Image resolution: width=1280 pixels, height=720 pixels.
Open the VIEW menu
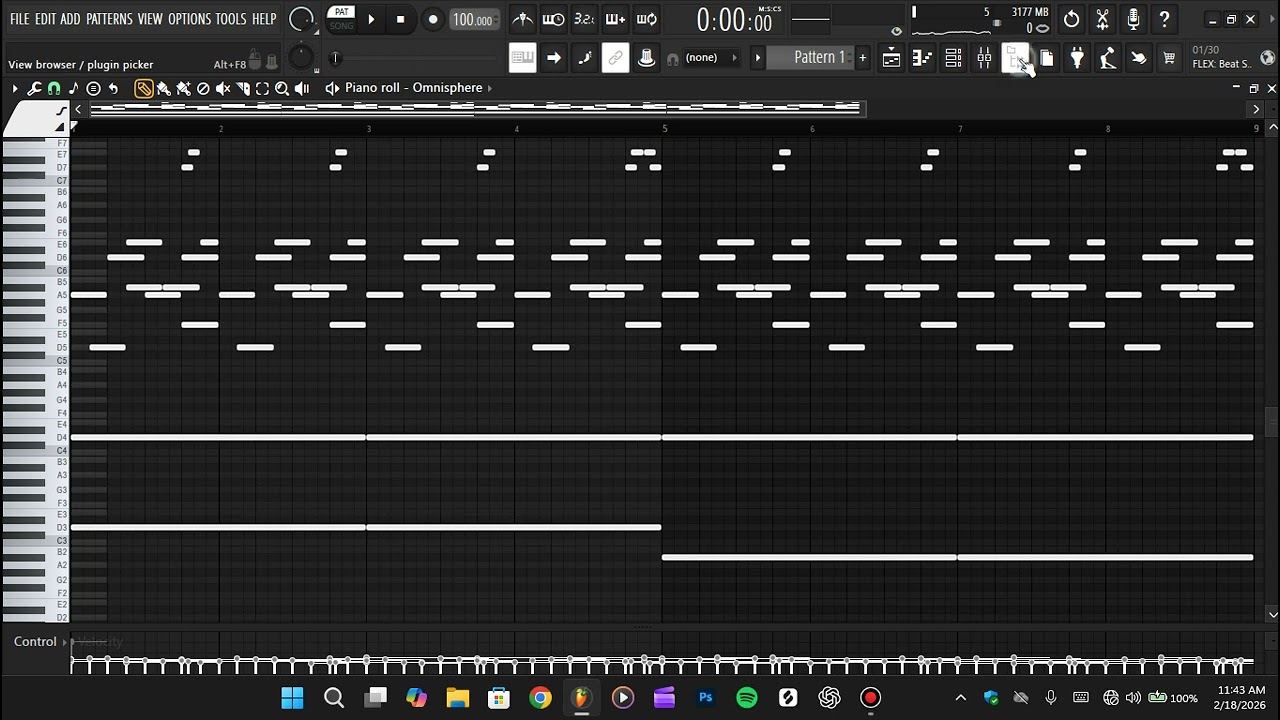(x=150, y=19)
